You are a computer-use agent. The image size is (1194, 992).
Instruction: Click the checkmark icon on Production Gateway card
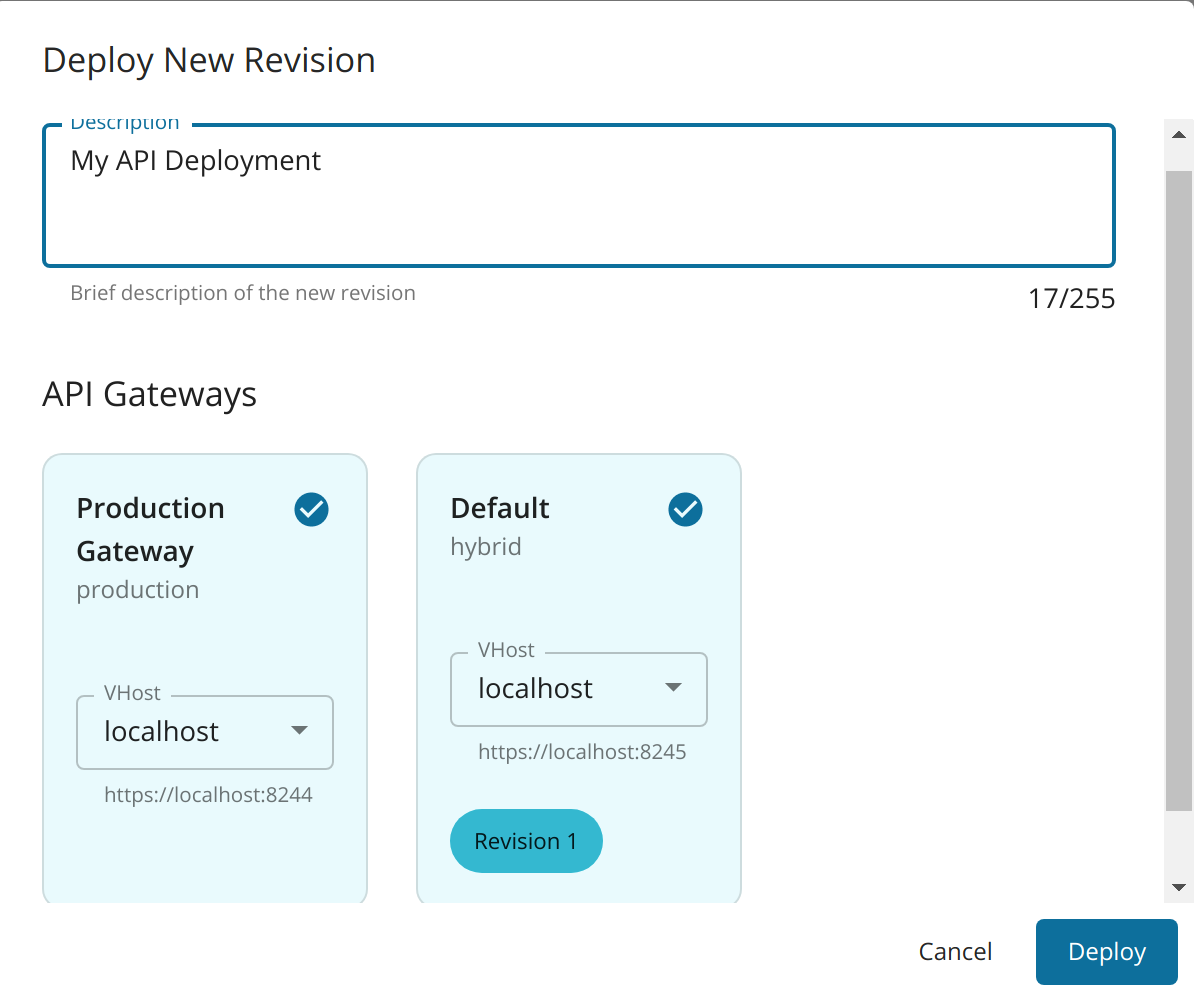(x=311, y=510)
